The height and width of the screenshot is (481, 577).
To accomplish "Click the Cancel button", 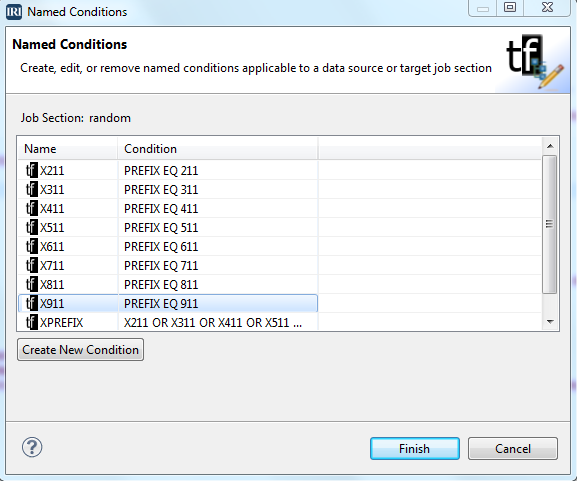I will pyautogui.click(x=513, y=449).
